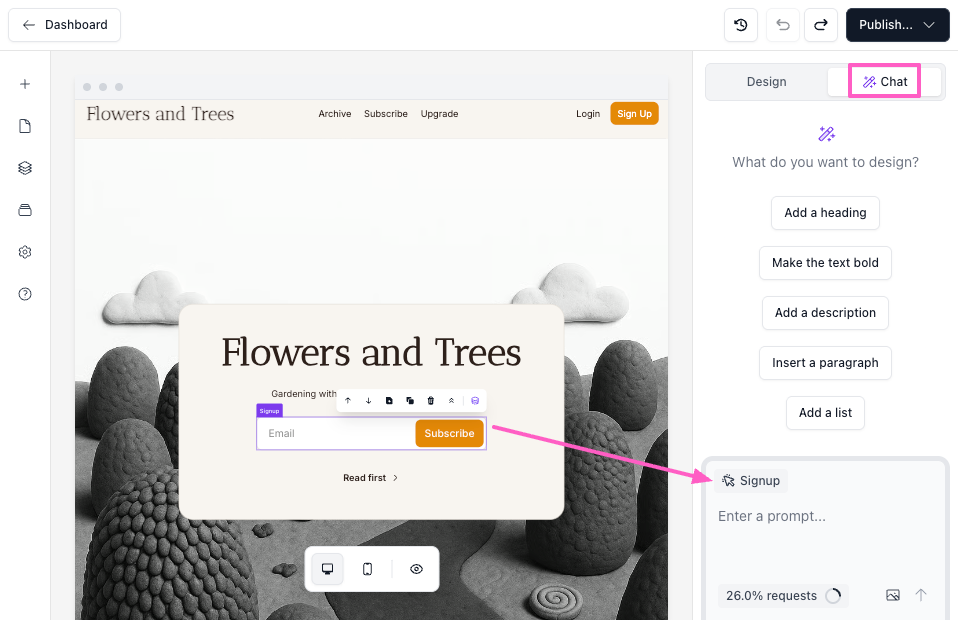Viewport: 958px width, 620px height.
Task: Open the layers panel icon
Action: [x=25, y=168]
